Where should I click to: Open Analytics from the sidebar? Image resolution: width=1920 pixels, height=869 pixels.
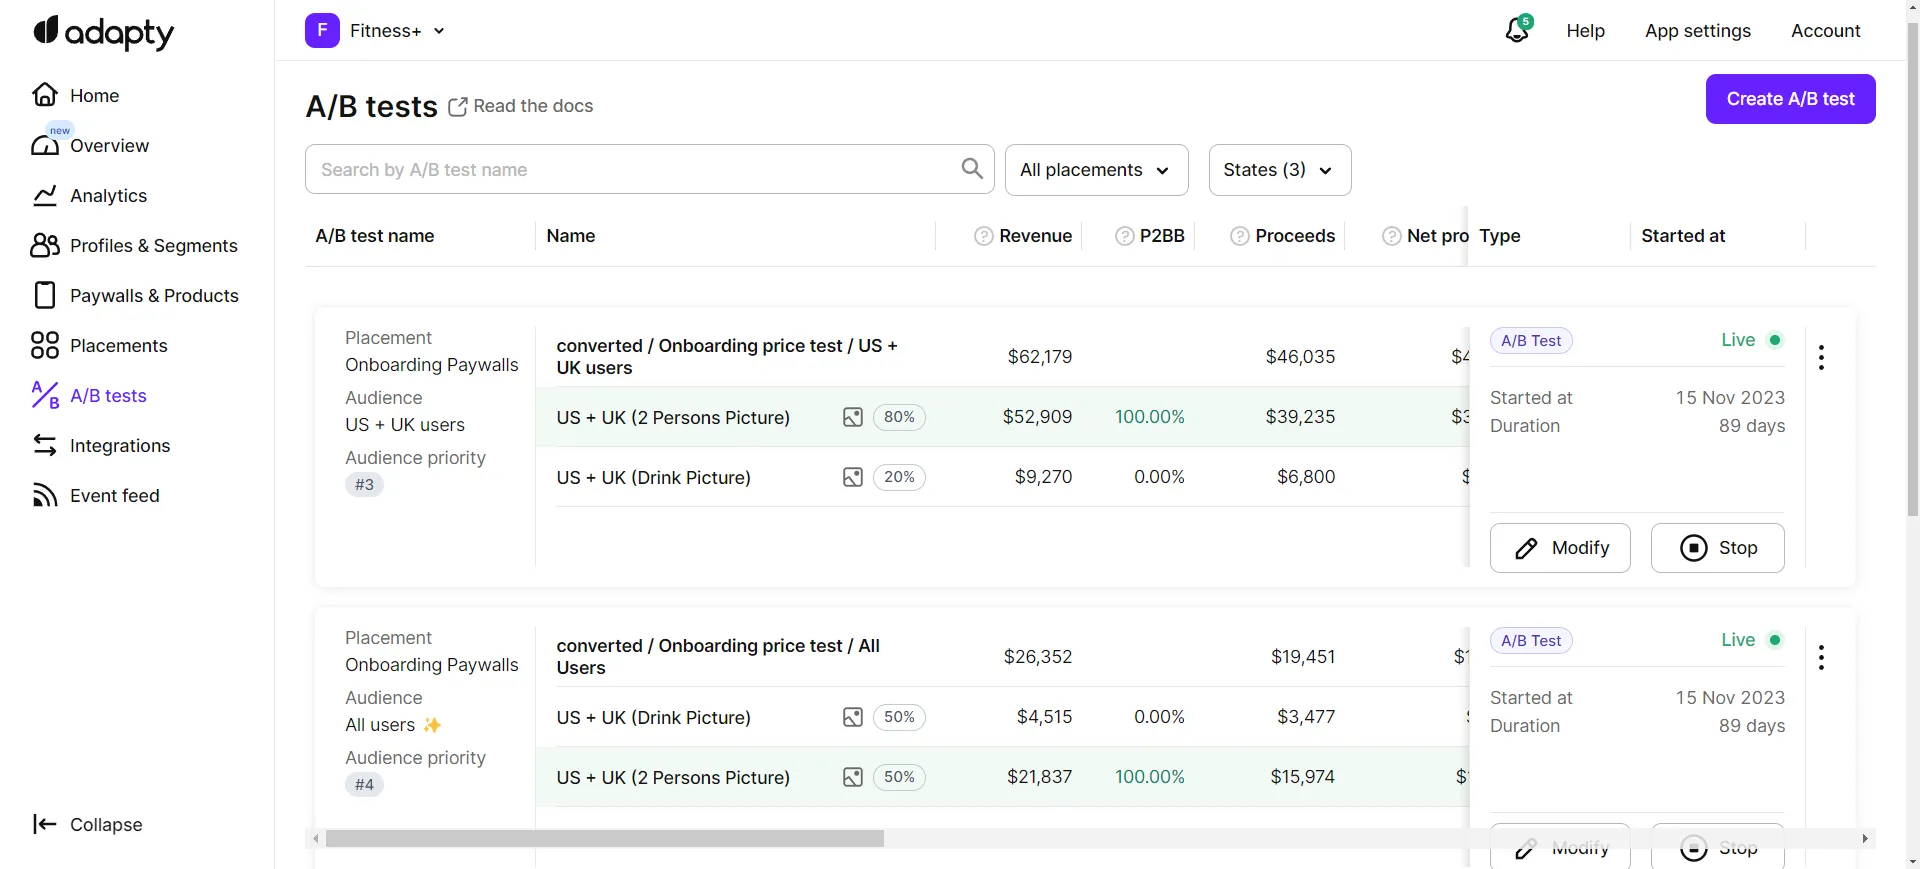tap(108, 196)
